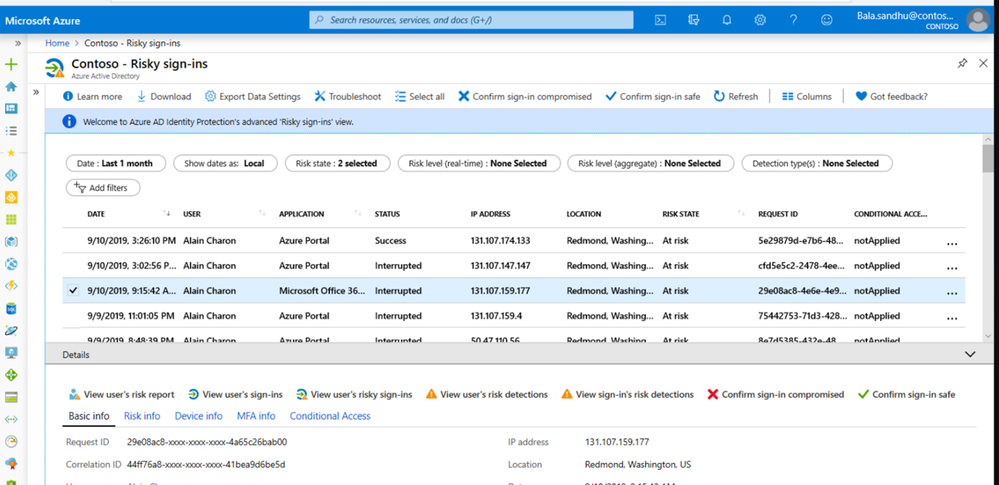Open Risk level (real-time) filter
The image size is (999, 485).
(x=479, y=163)
